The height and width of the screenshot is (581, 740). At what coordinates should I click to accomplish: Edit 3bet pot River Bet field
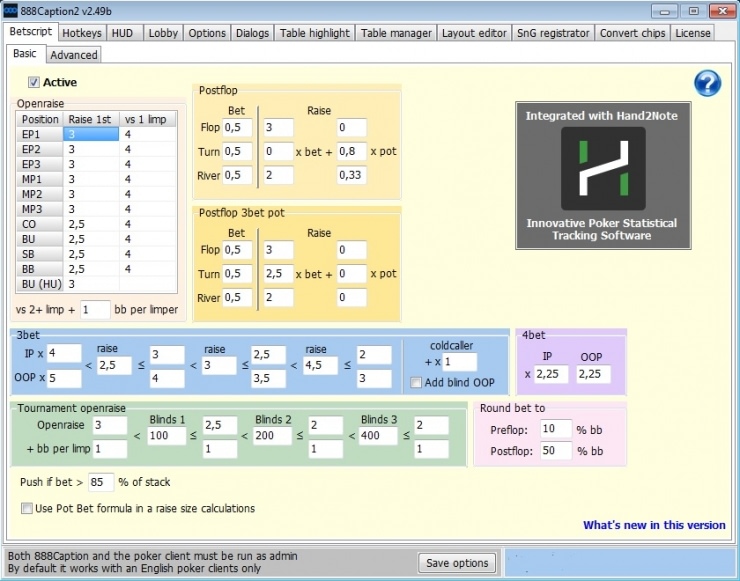click(237, 297)
